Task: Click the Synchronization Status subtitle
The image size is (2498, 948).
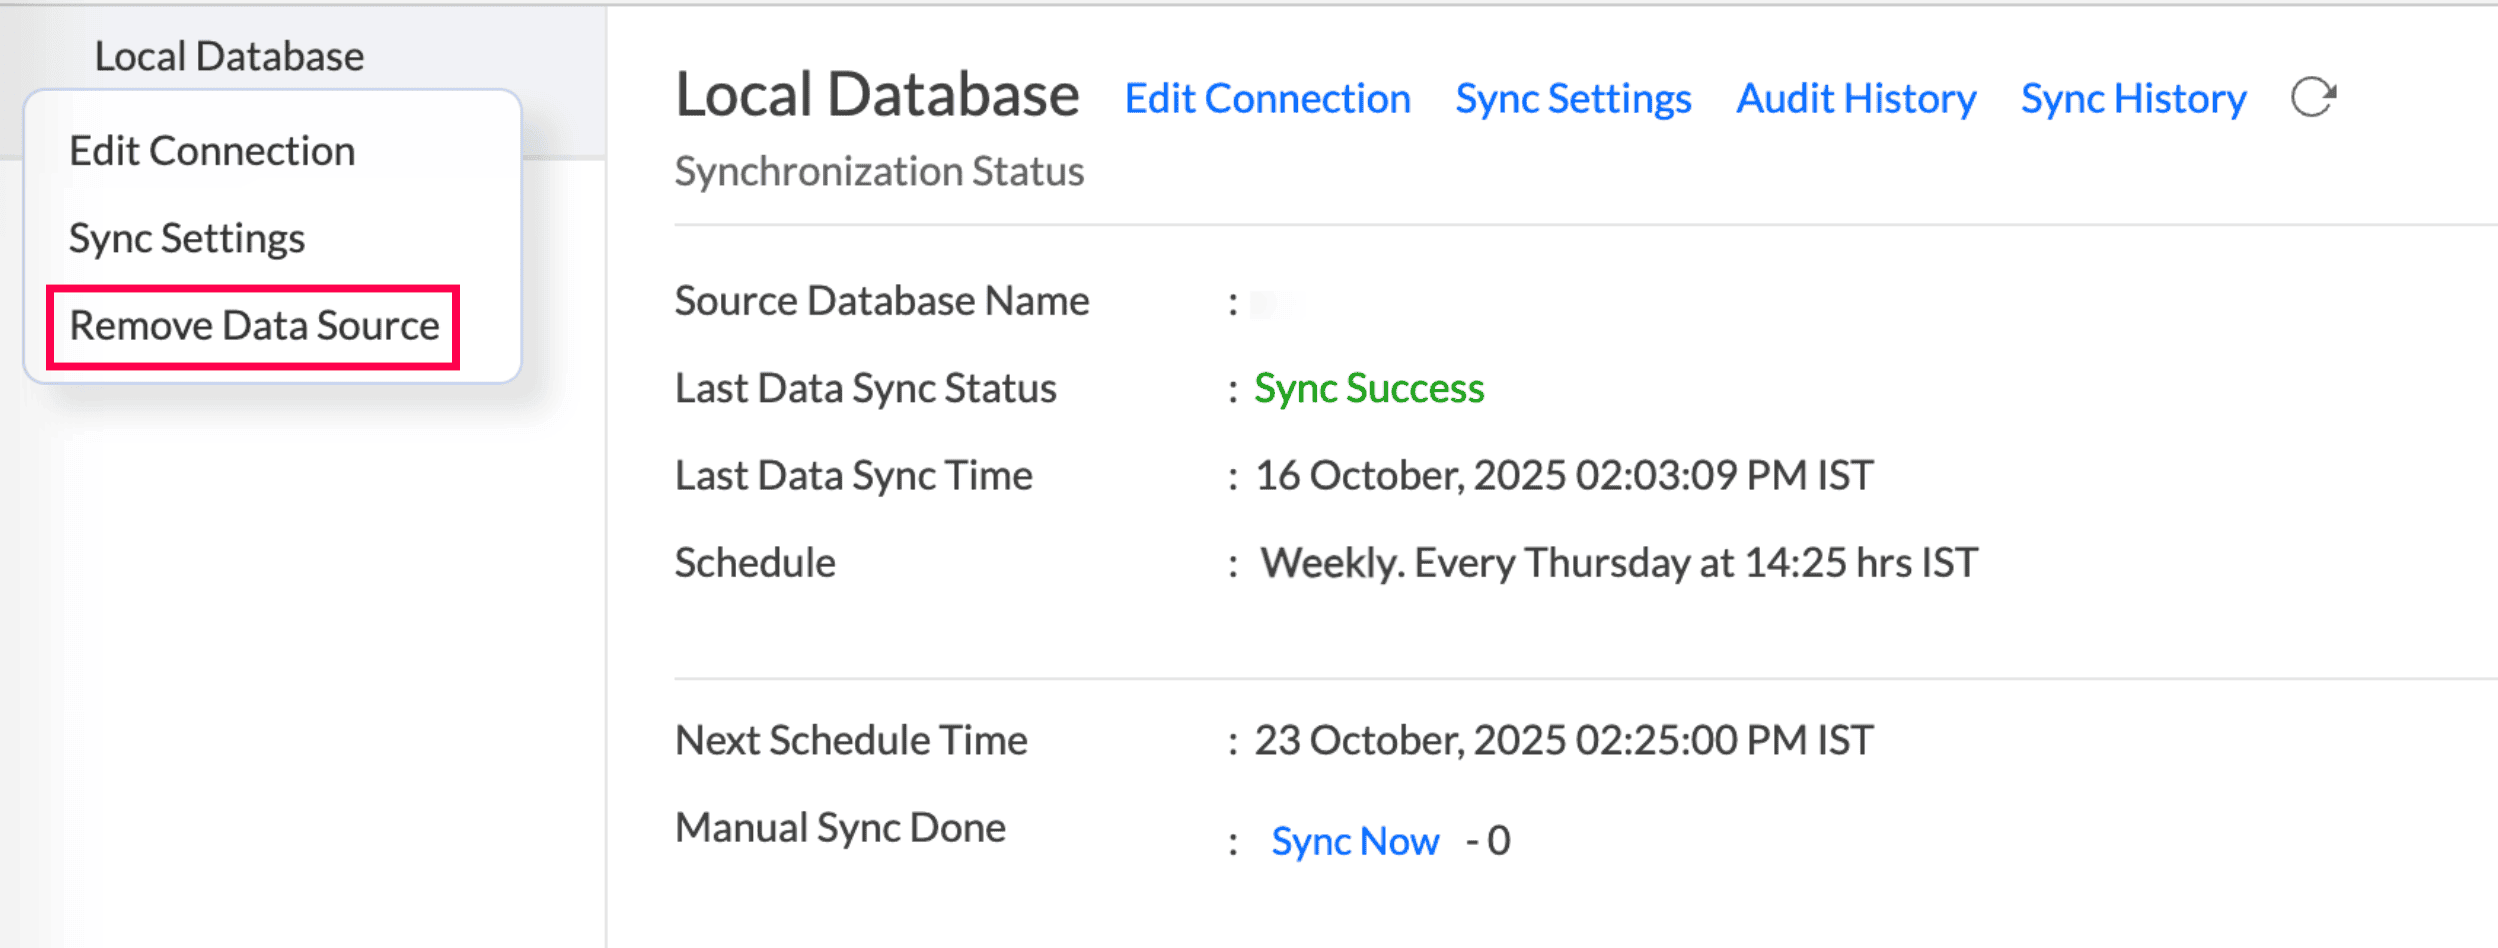Action: [x=879, y=171]
